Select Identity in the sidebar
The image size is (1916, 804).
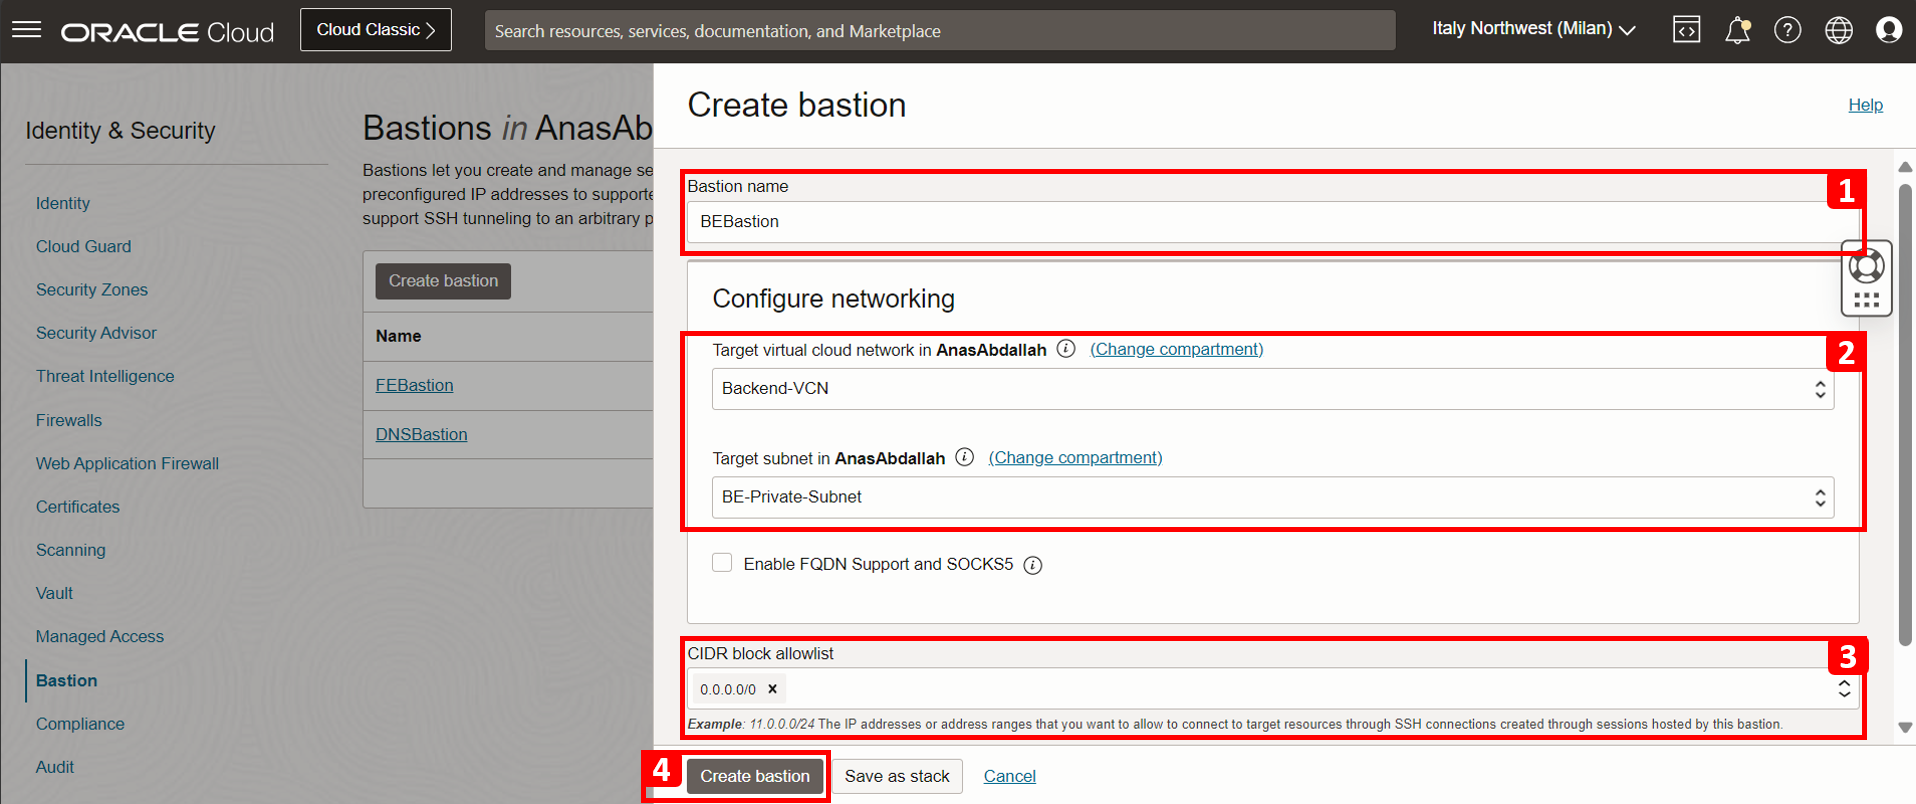pyautogui.click(x=63, y=203)
